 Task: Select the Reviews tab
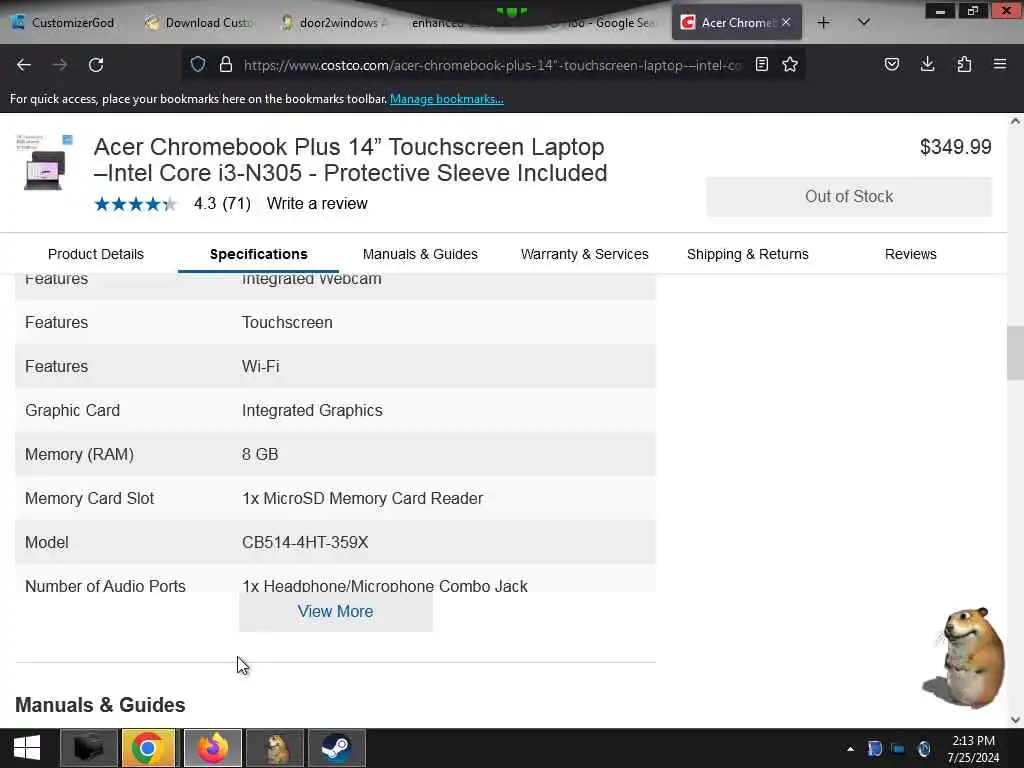click(910, 254)
